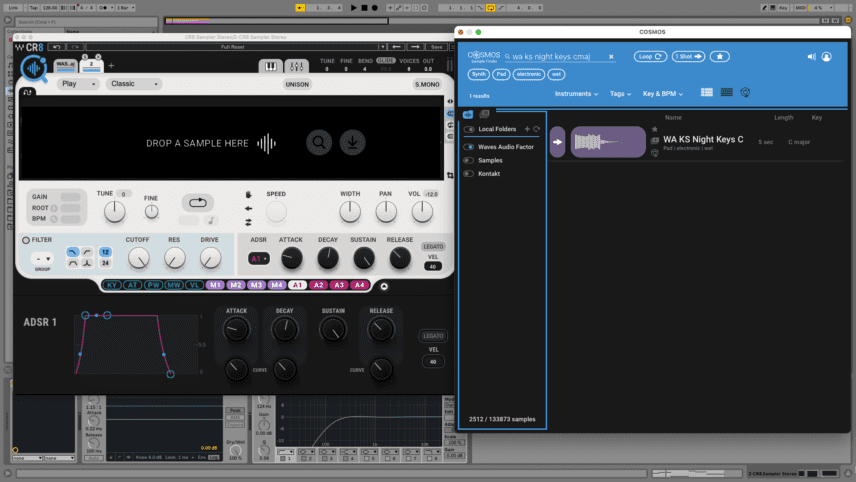Image resolution: width=856 pixels, height=482 pixels.
Task: Add a new sample layer with plus
Action: pos(111,66)
